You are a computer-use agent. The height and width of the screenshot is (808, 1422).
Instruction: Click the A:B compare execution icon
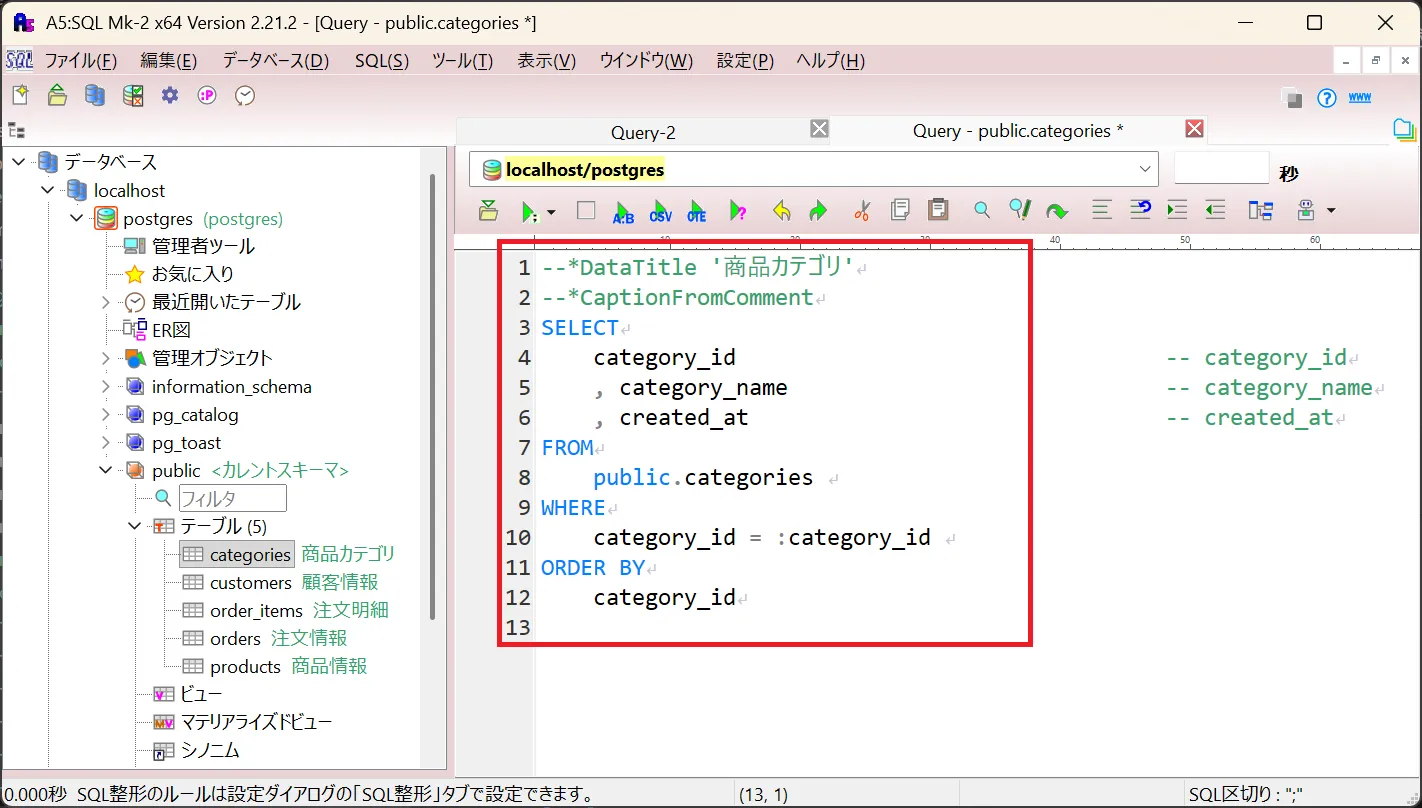point(624,211)
